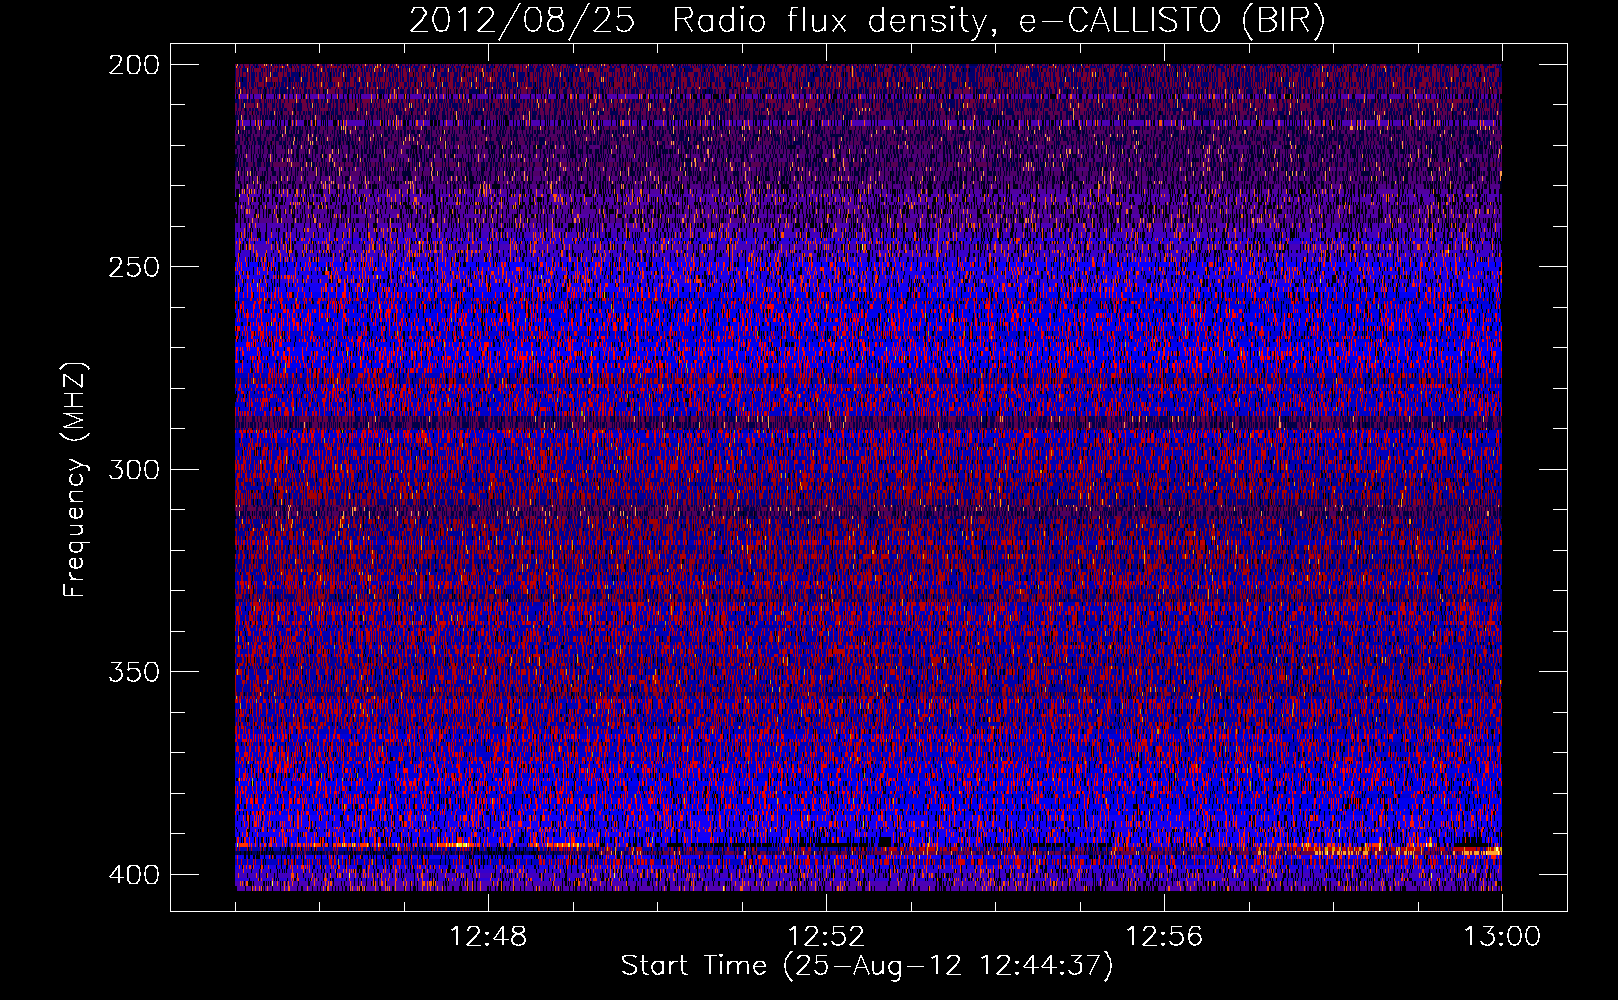The width and height of the screenshot is (1618, 1000).
Task: Click the 12:48 time tick label
Action: pos(488,937)
